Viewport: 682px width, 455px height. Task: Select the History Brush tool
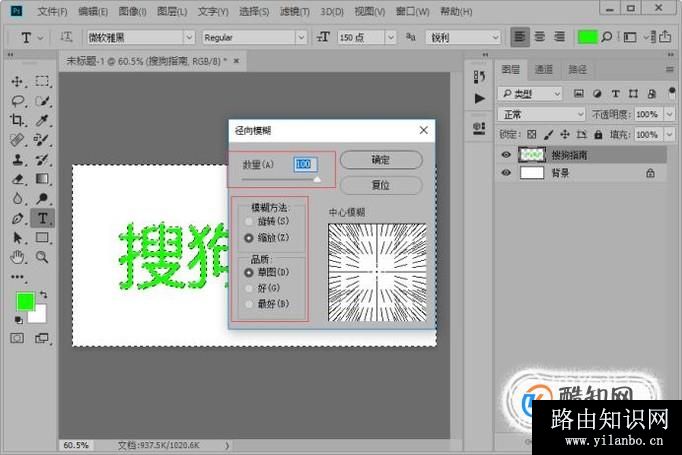tap(42, 159)
